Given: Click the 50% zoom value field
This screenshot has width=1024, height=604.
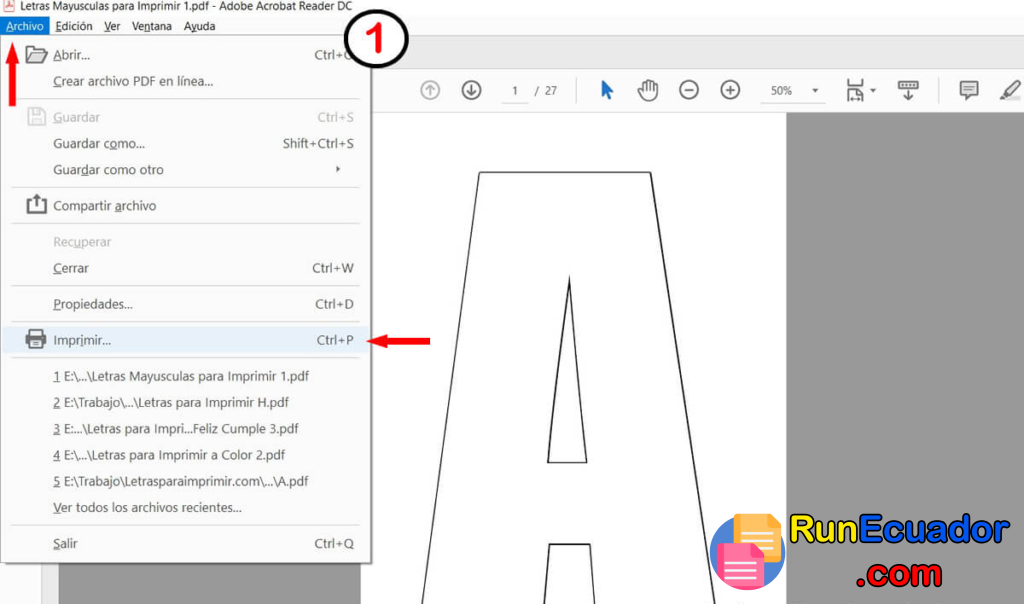Looking at the screenshot, I should click(x=782, y=91).
